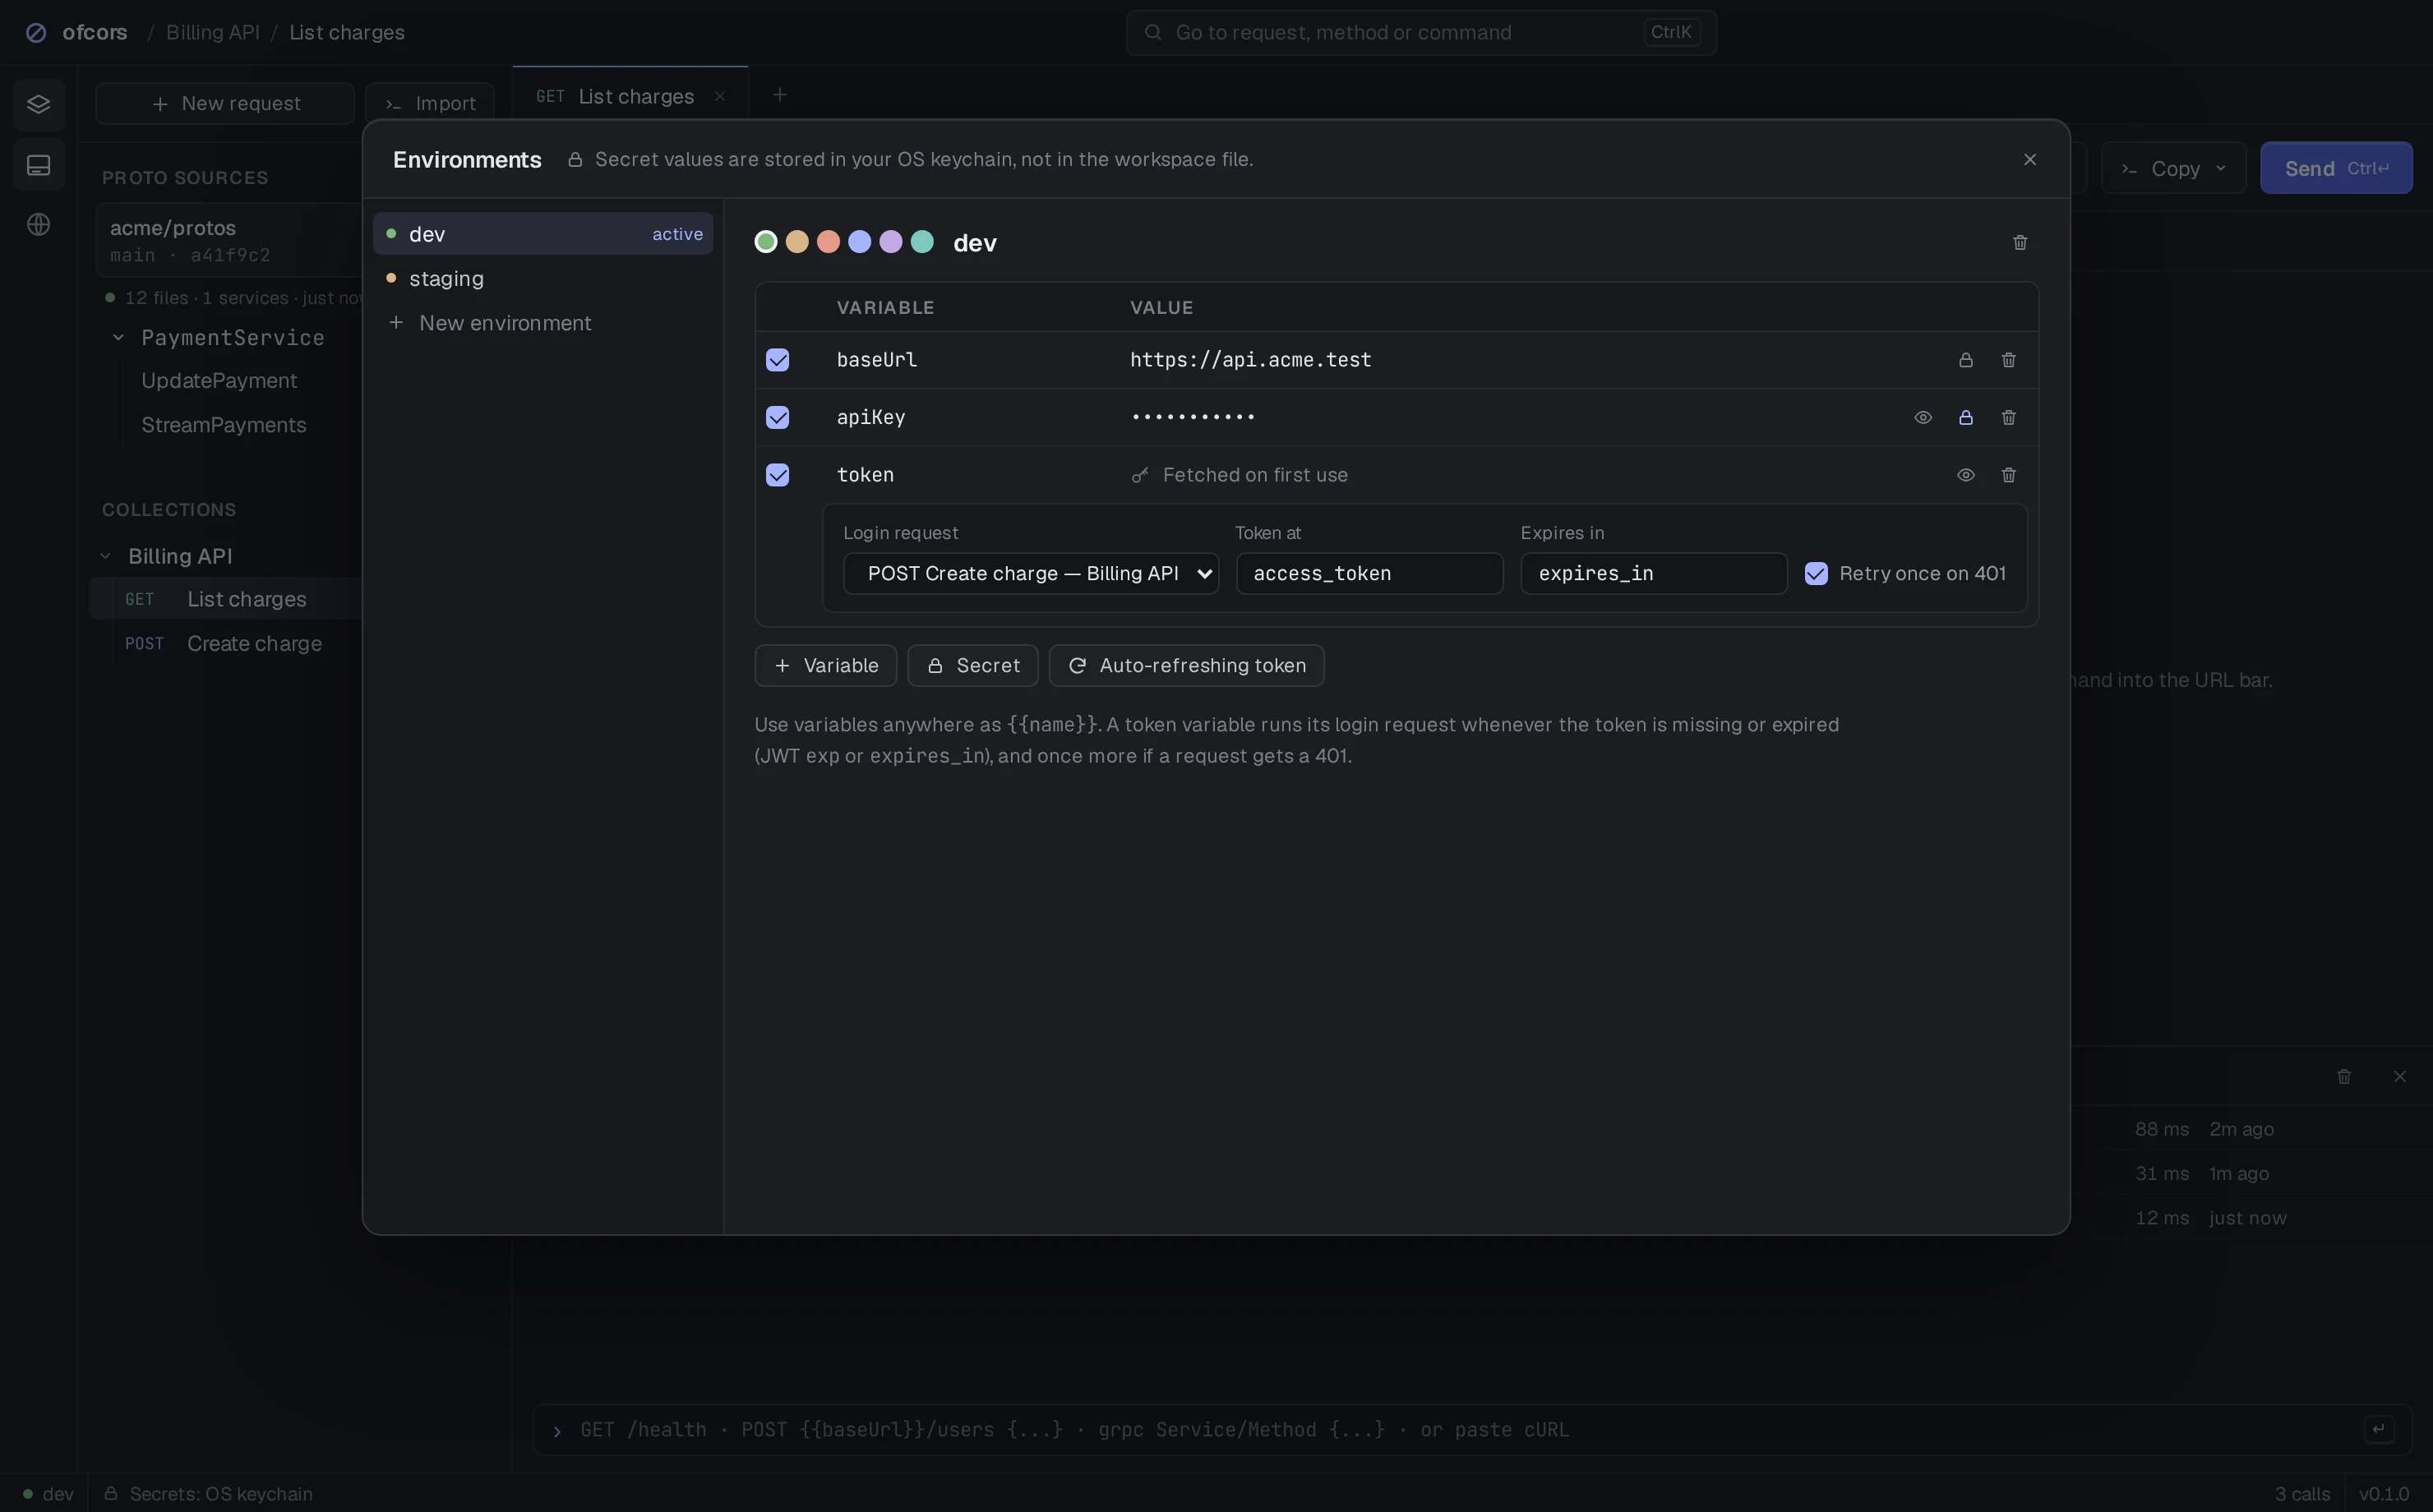This screenshot has width=2433, height=1512.
Task: Delete the dev environment via trash icon
Action: [2019, 243]
